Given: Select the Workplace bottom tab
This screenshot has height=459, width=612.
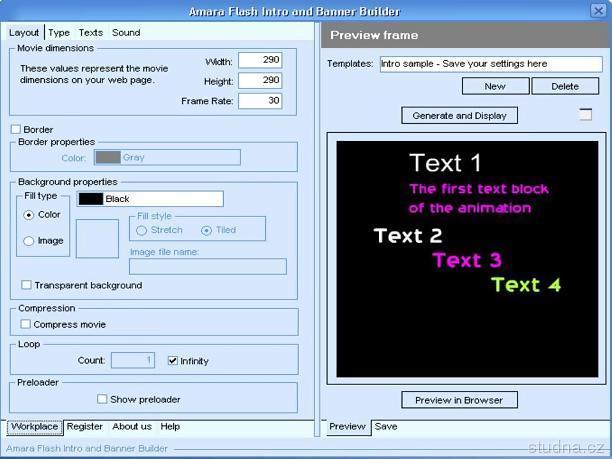Looking at the screenshot, I should tap(35, 427).
